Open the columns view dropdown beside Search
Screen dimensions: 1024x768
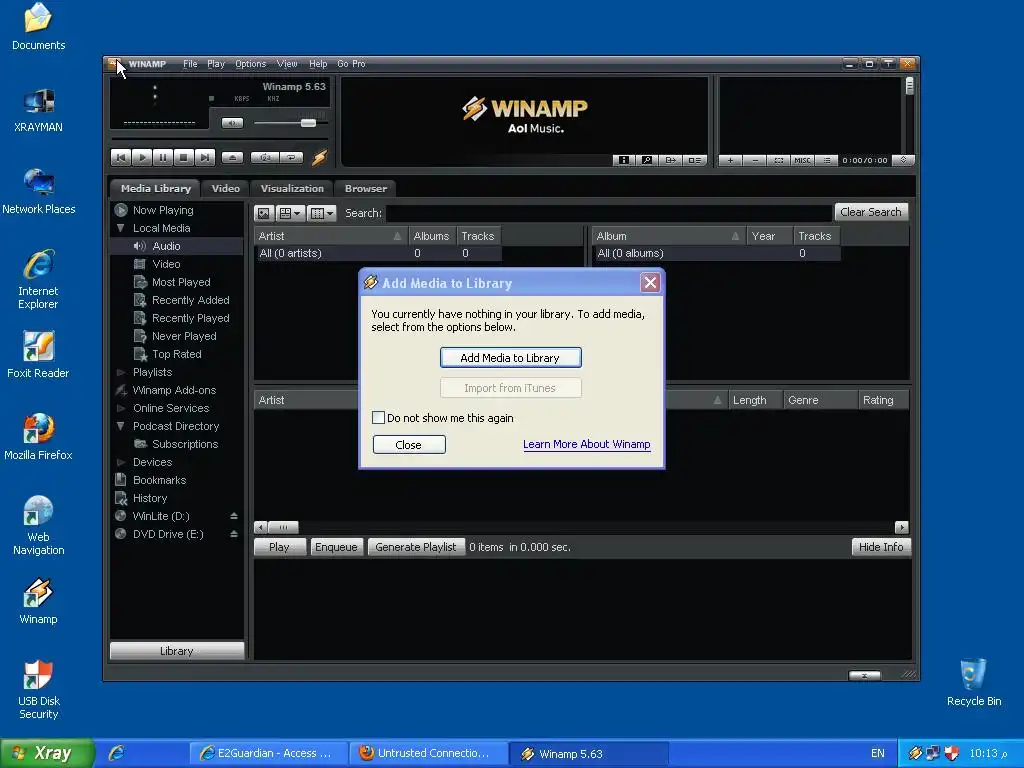pos(321,213)
